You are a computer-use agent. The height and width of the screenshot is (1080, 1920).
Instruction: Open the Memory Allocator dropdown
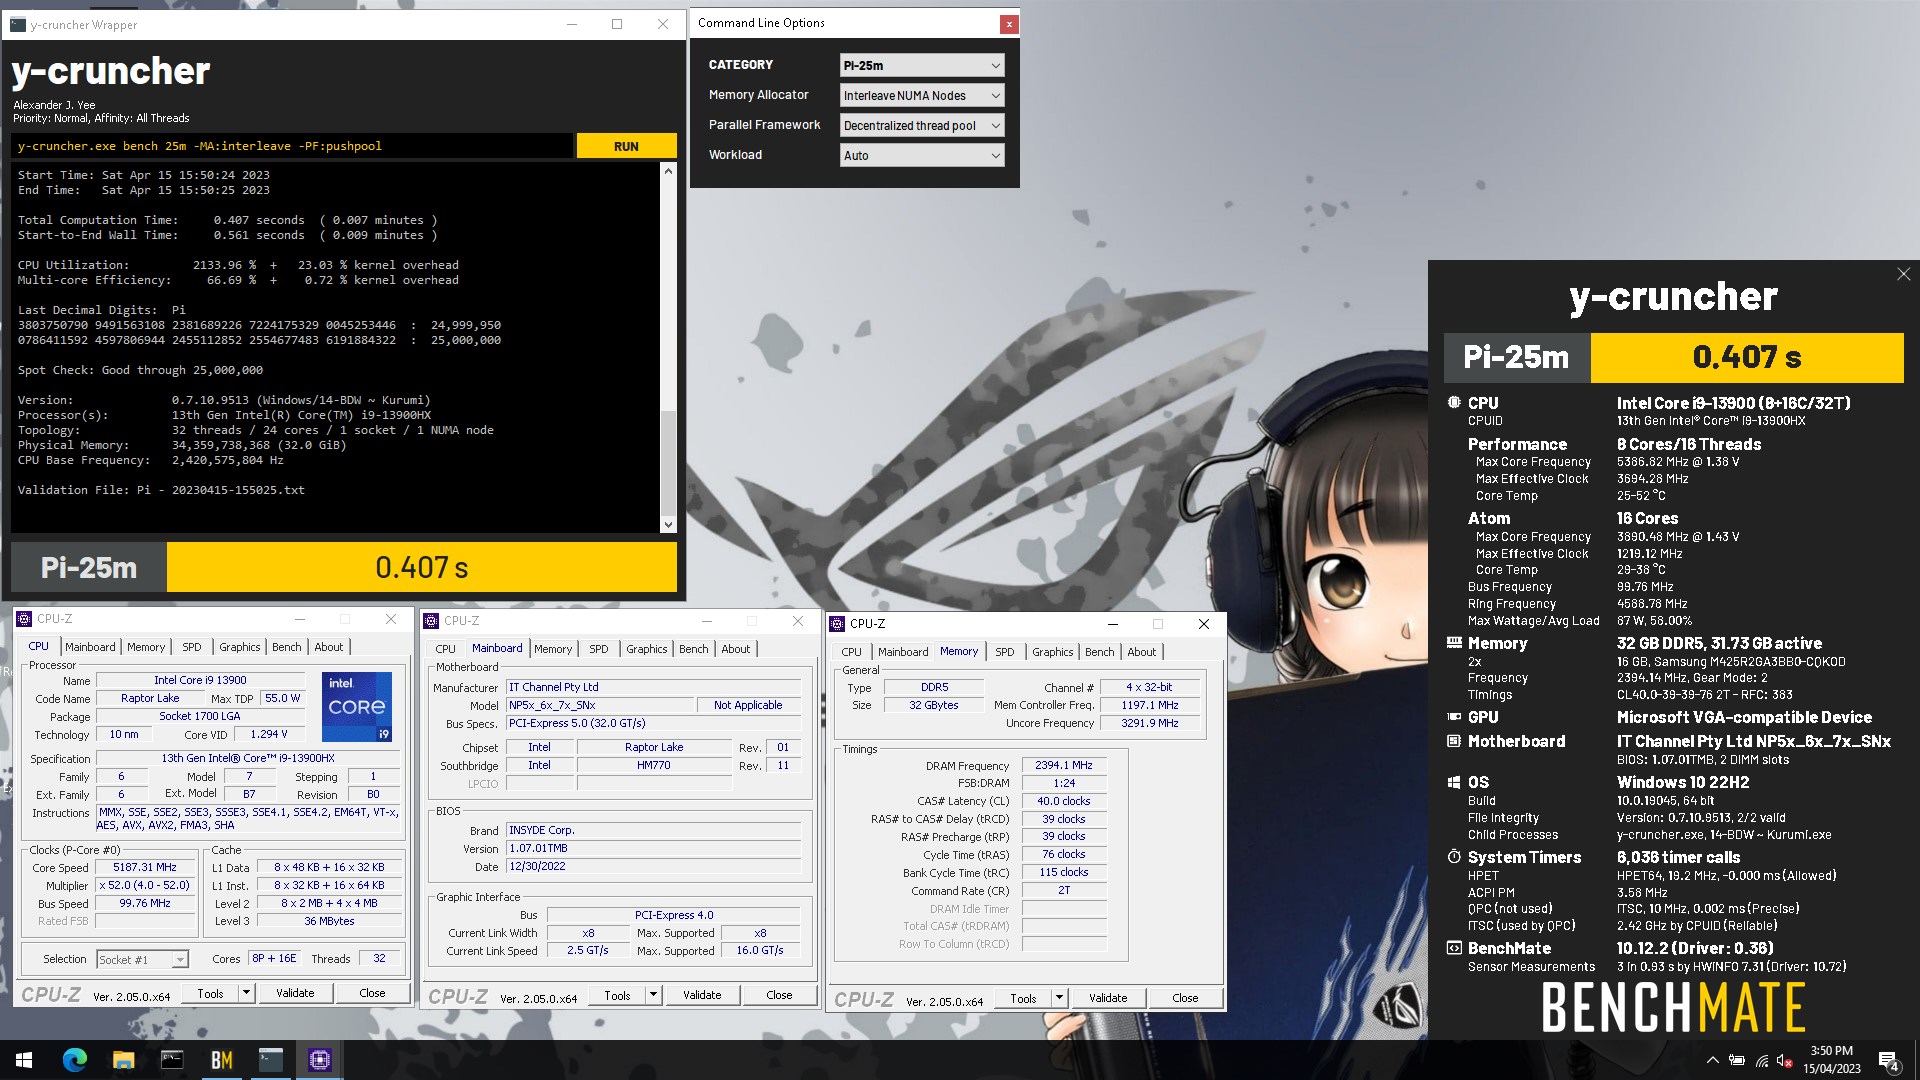(921, 96)
